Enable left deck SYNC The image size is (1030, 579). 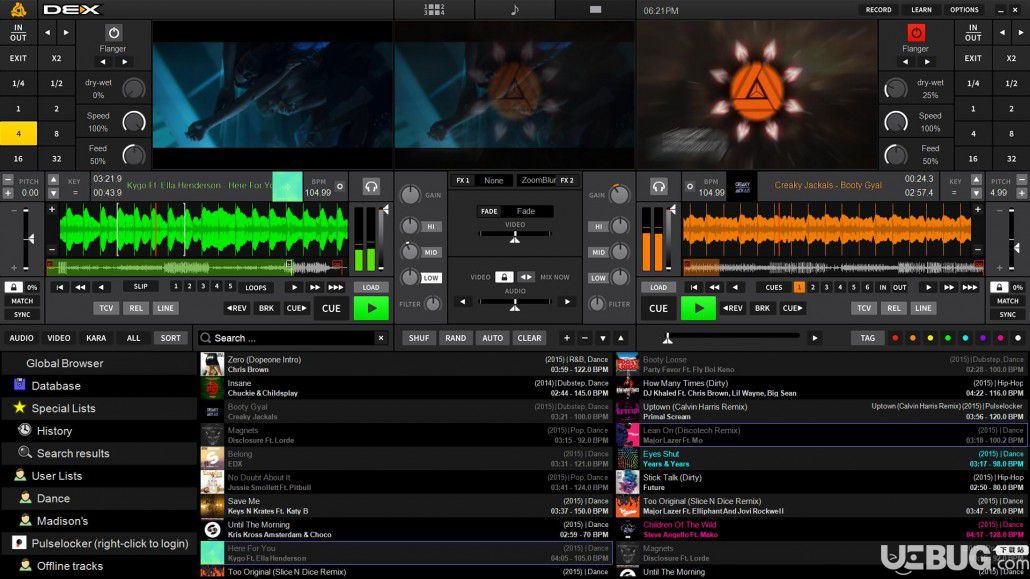pos(22,315)
